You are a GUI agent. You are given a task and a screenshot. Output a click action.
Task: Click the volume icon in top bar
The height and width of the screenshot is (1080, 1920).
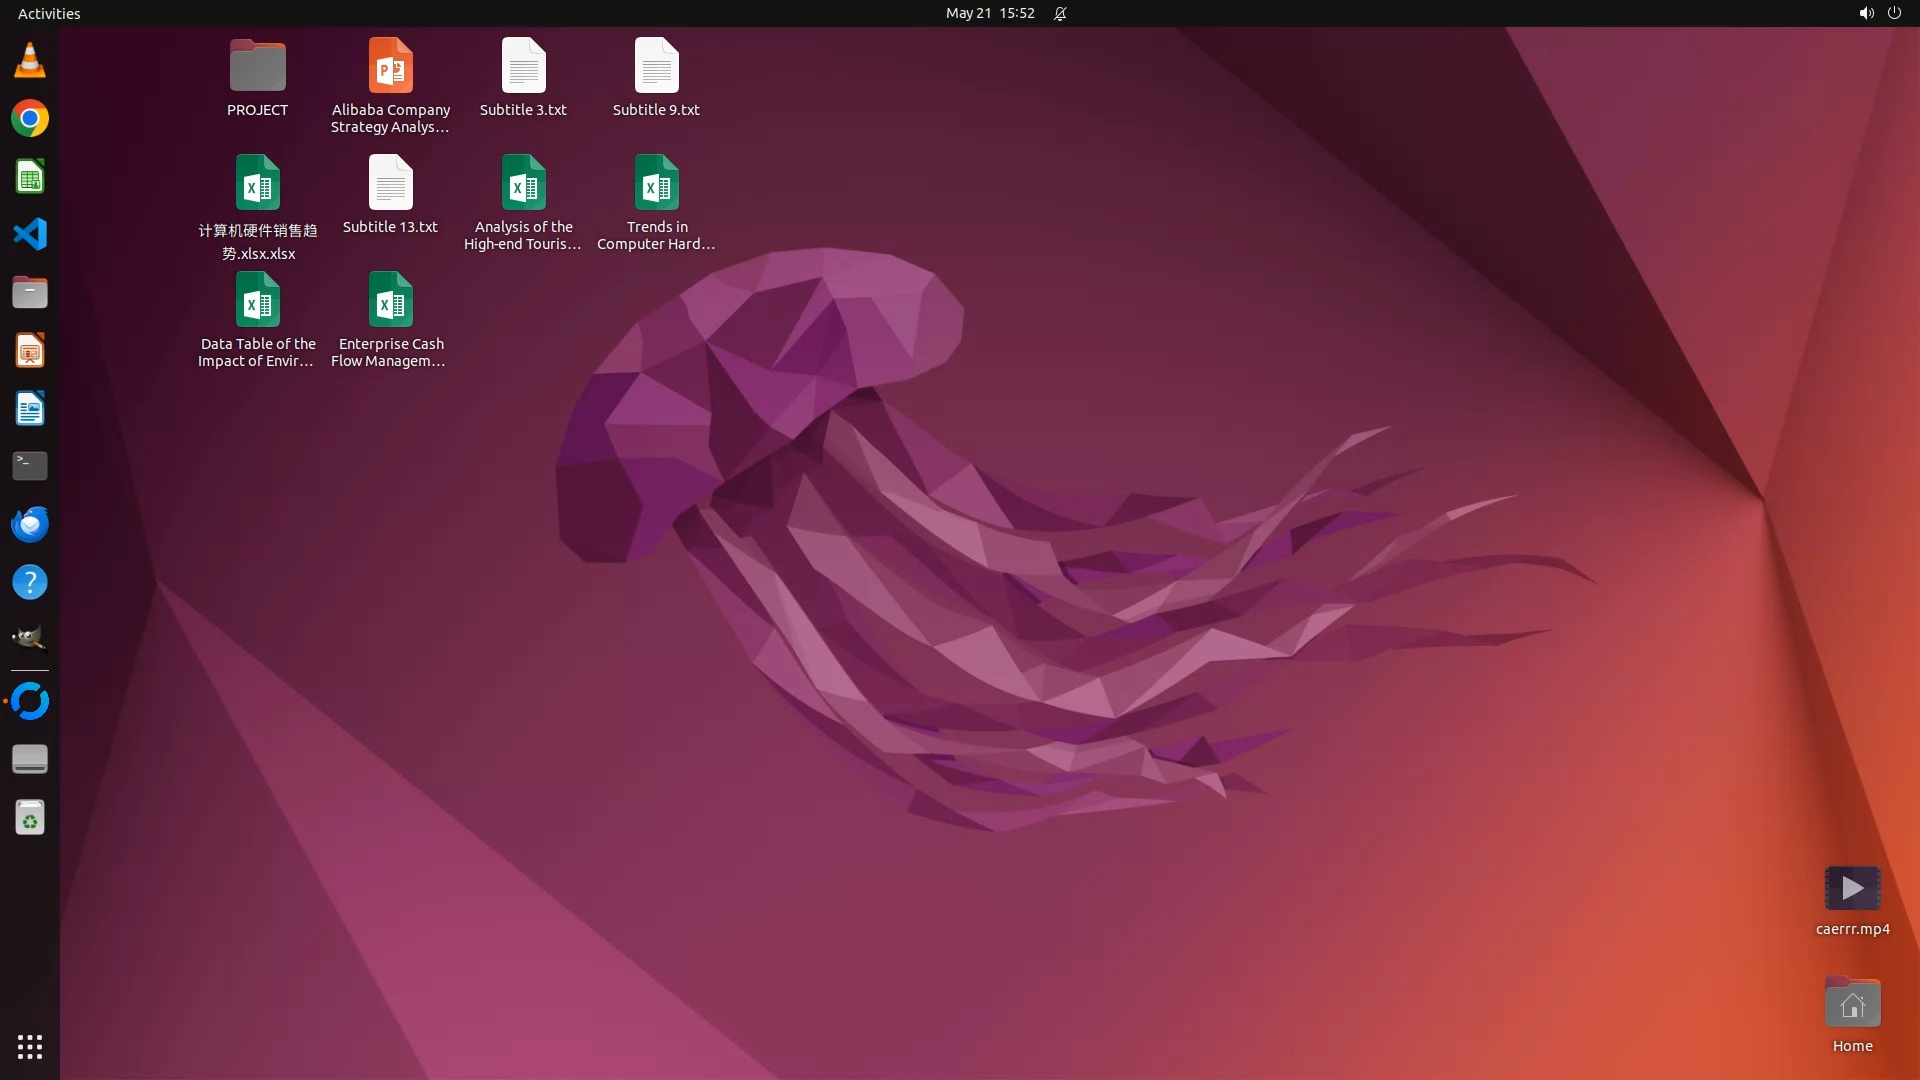coord(1866,13)
